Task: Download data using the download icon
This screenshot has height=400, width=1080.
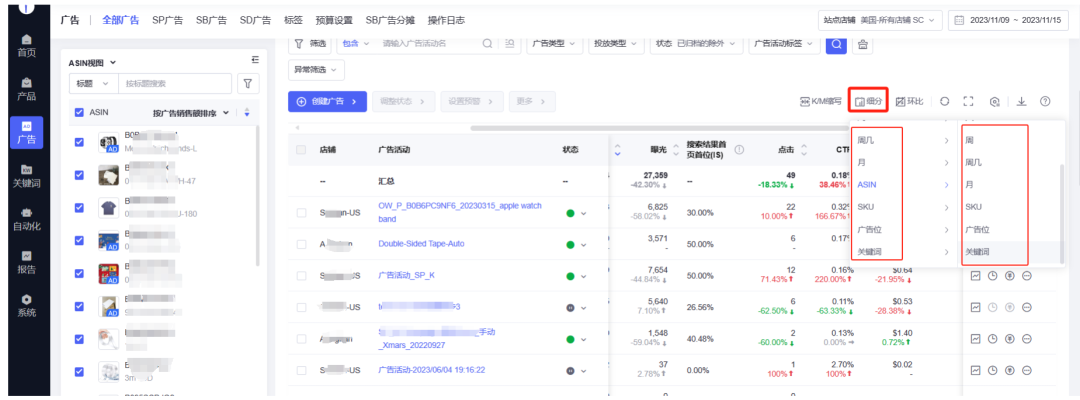Action: pyautogui.click(x=1021, y=101)
